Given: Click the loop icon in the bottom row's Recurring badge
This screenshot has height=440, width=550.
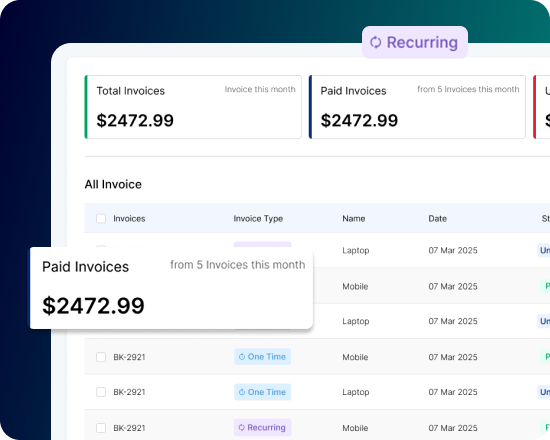Looking at the screenshot, I should coord(241,427).
